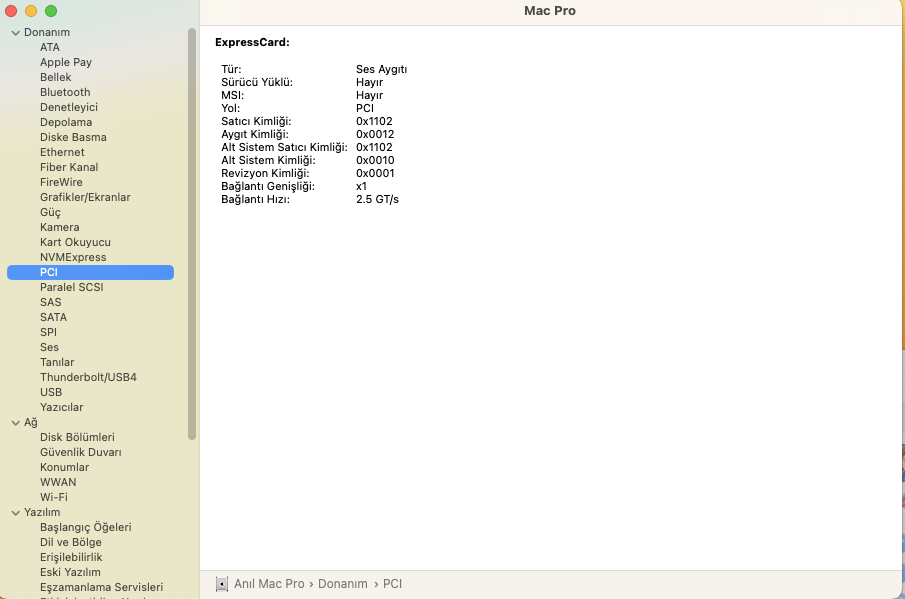This screenshot has height=599, width=905.
Task: Choose Thunderbolt/USB4 from the list
Action: coord(88,377)
